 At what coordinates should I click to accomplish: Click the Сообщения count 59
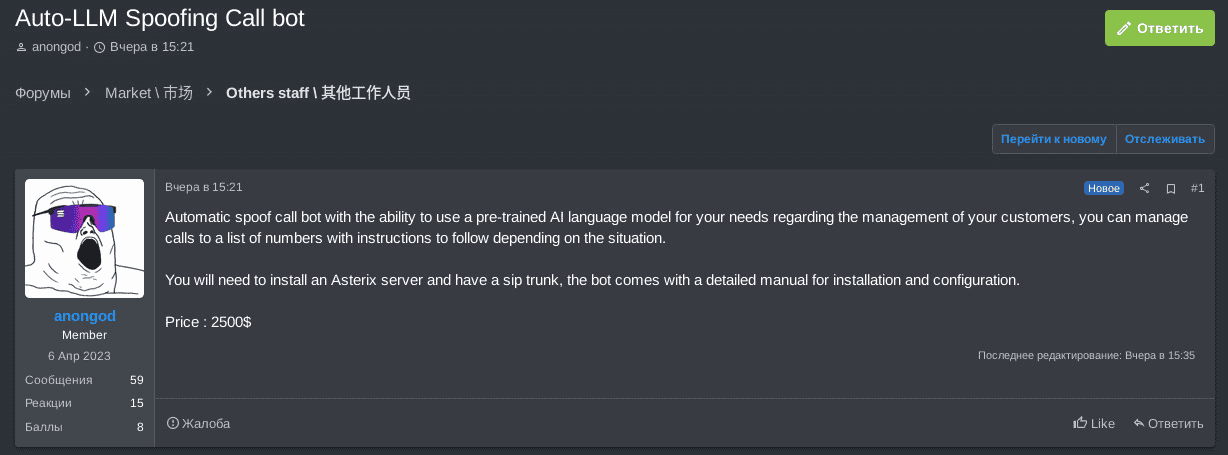pyautogui.click(x=137, y=380)
